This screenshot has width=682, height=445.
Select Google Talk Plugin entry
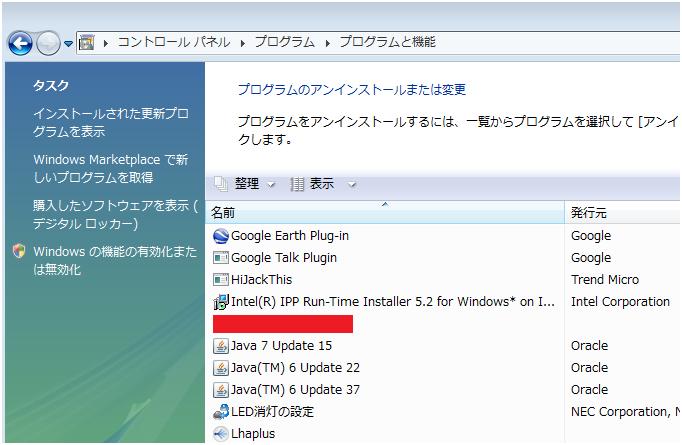coord(284,258)
